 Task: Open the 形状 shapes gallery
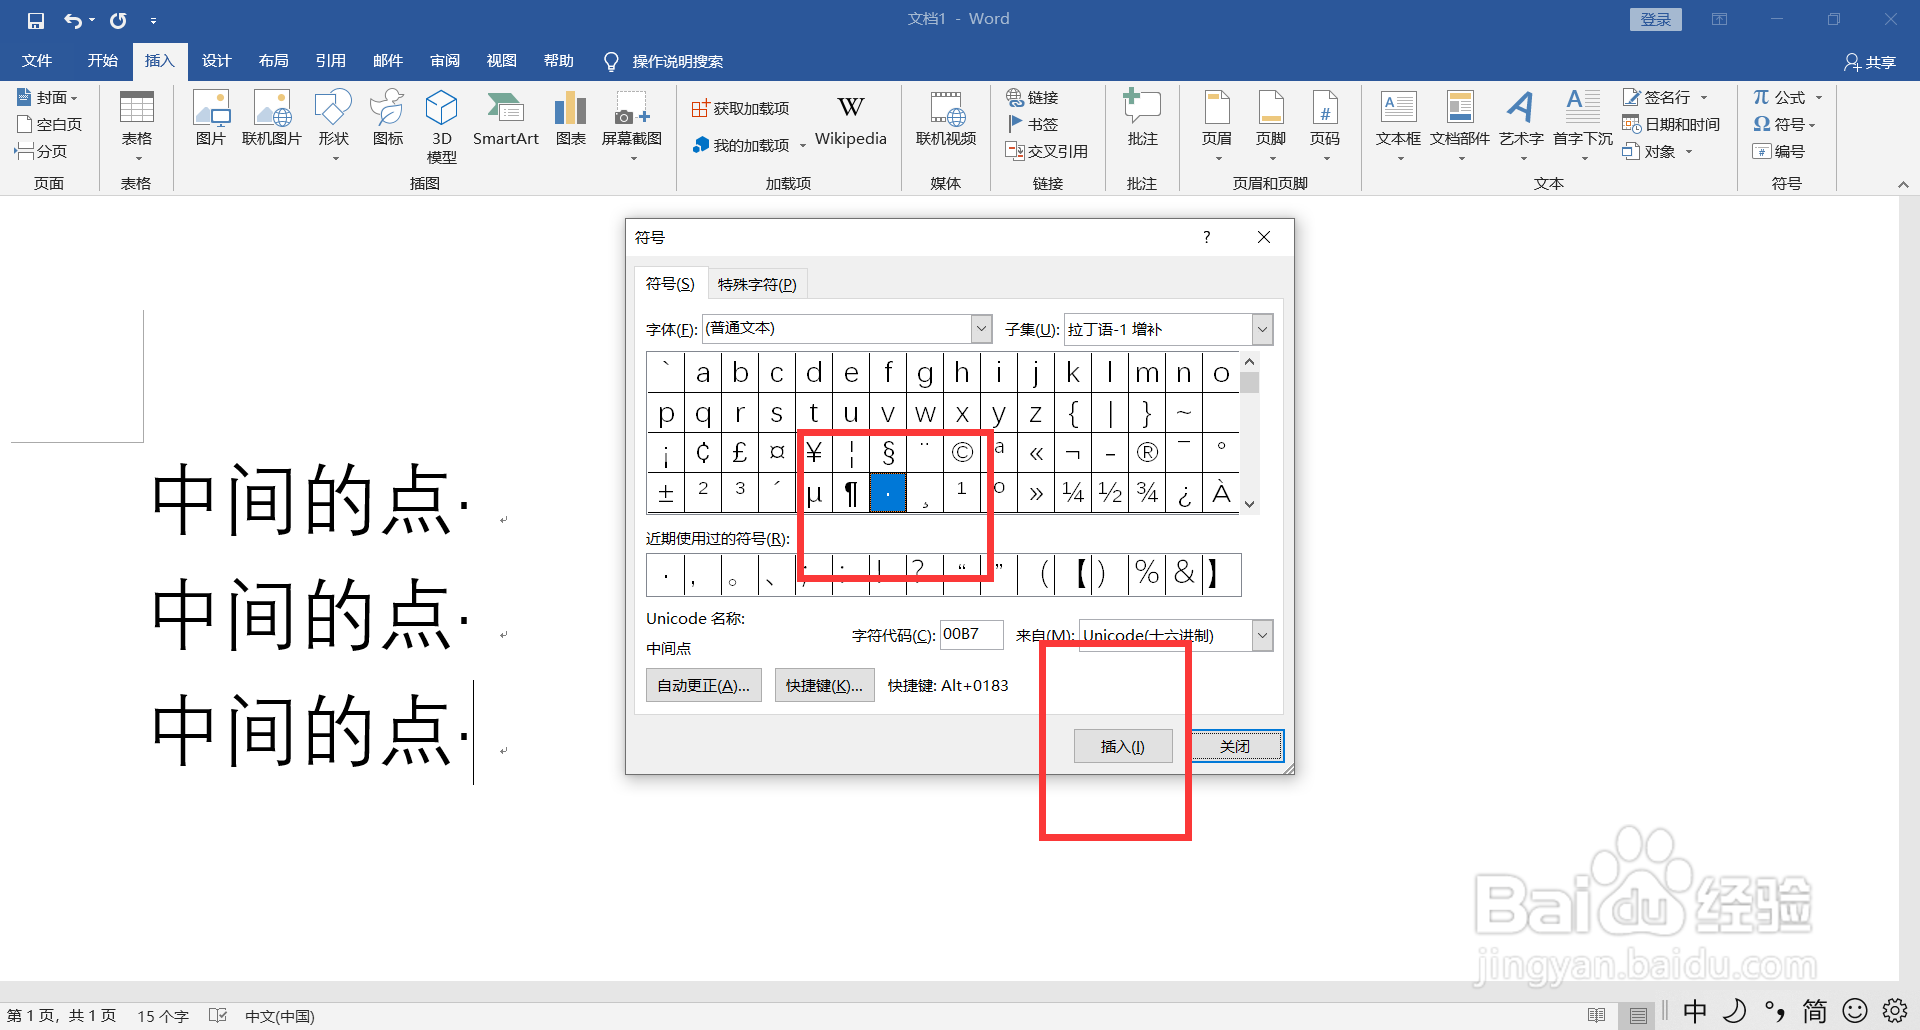pyautogui.click(x=333, y=125)
